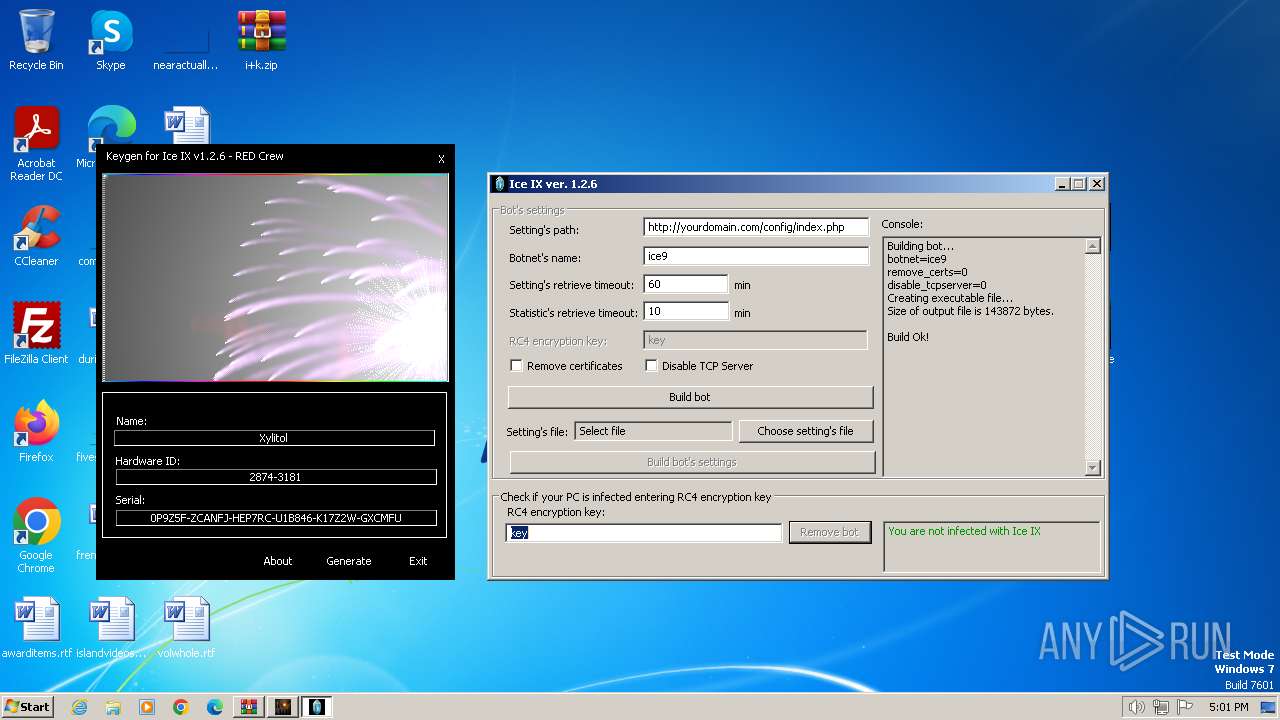Launch Acrobat Reader DC from desktop
1280x720 pixels.
(x=36, y=145)
